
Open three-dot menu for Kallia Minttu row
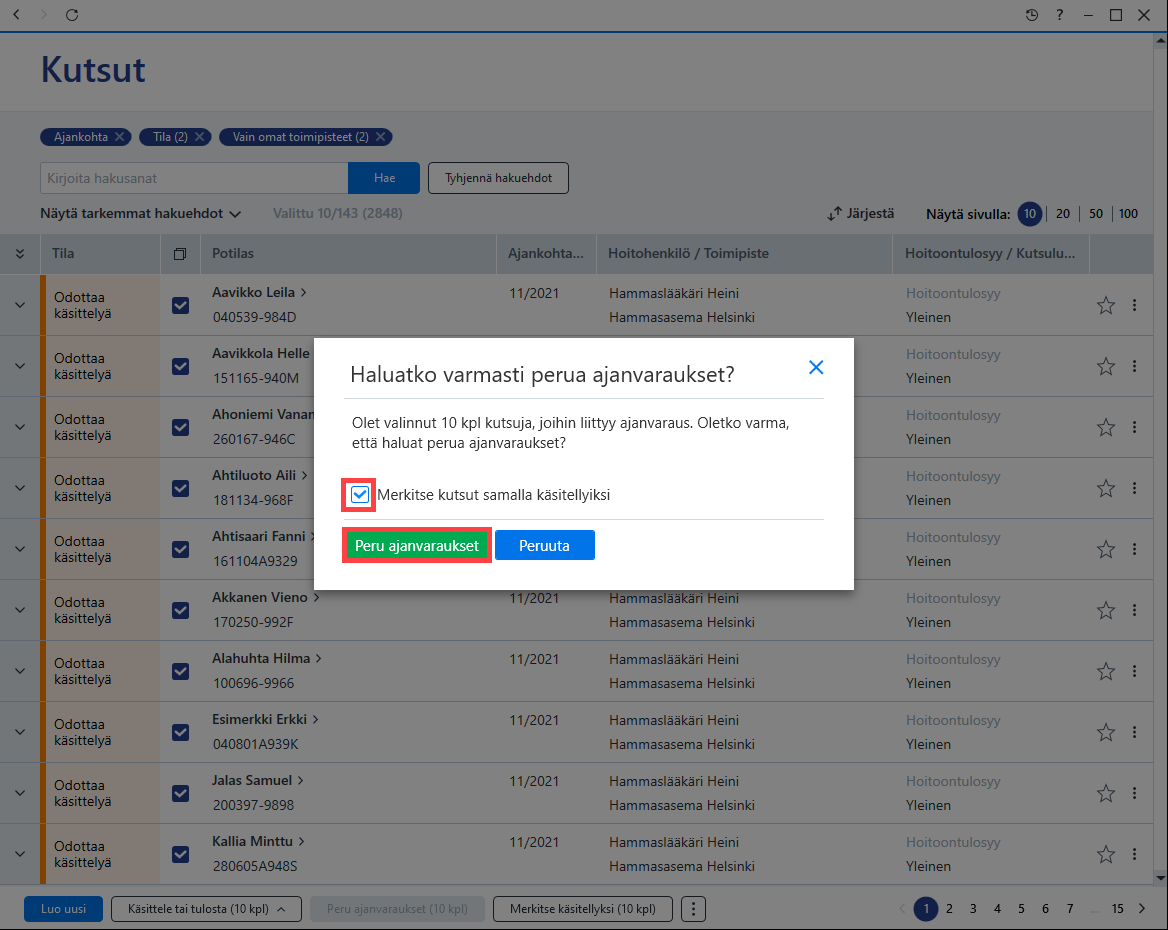point(1134,854)
